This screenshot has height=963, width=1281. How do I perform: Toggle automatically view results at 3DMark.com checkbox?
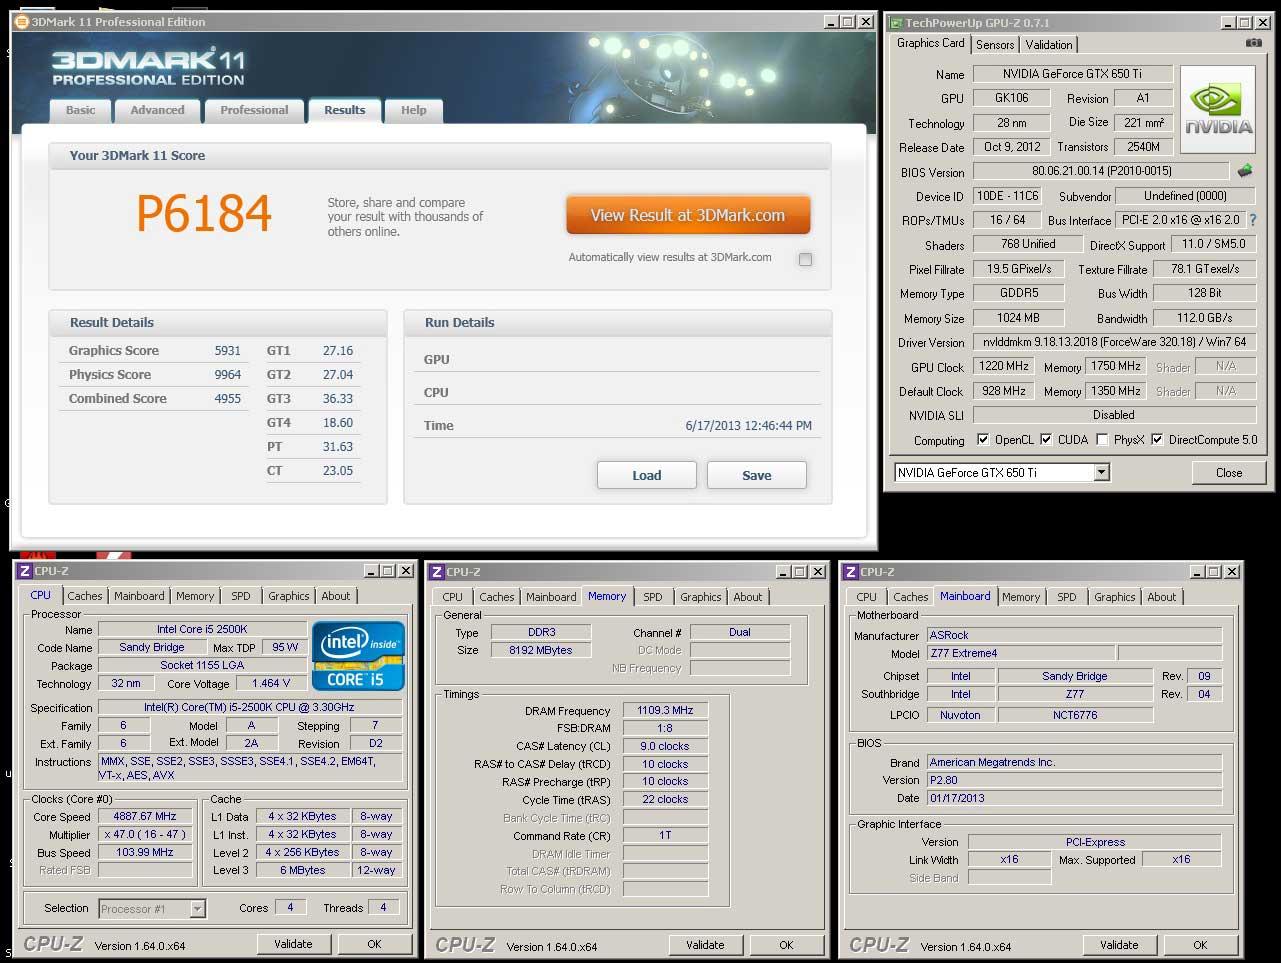click(805, 259)
